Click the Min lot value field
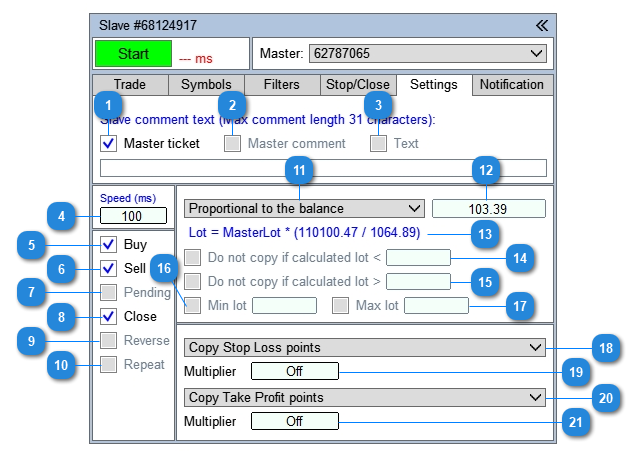Viewport: 641px width, 457px height. click(x=285, y=305)
